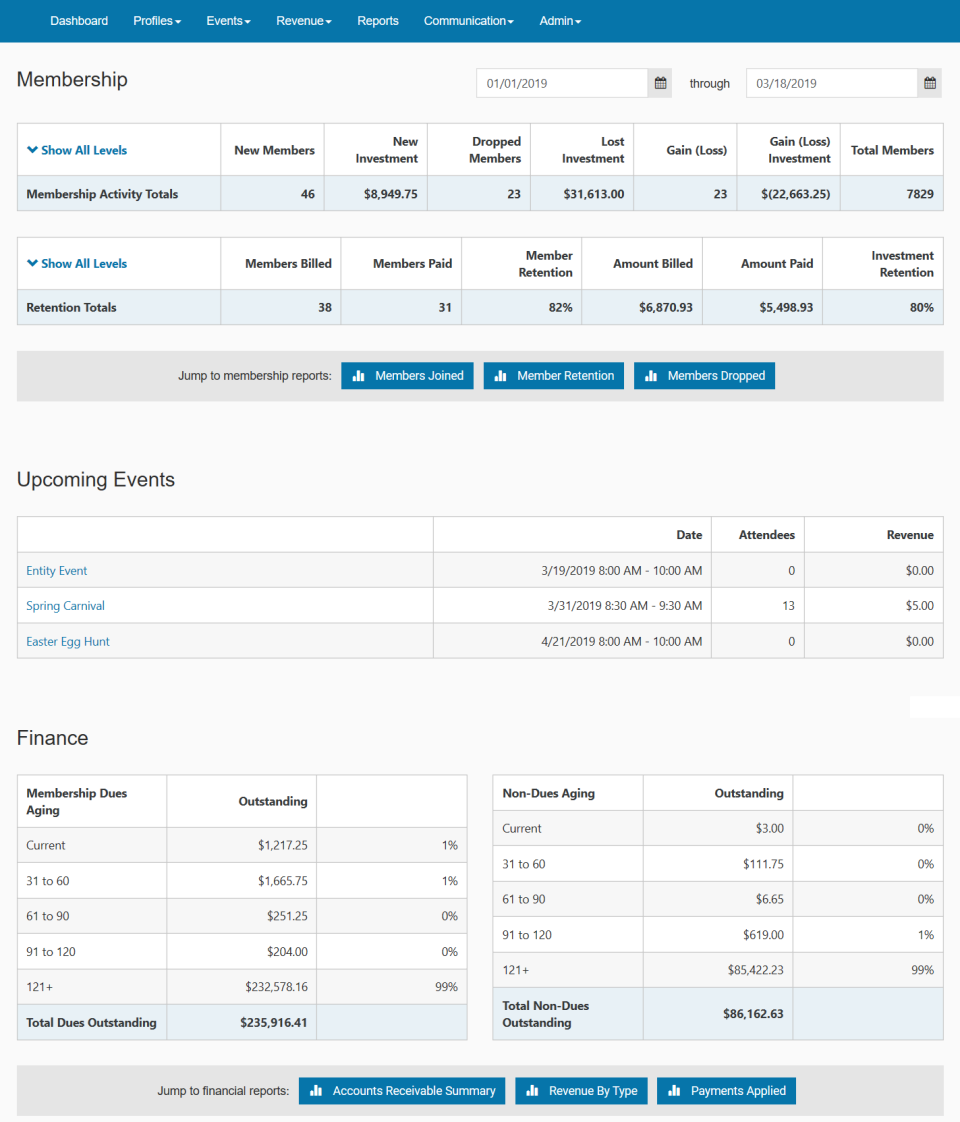The width and height of the screenshot is (960, 1122).
Task: Open the Reports menu item
Action: [x=378, y=20]
